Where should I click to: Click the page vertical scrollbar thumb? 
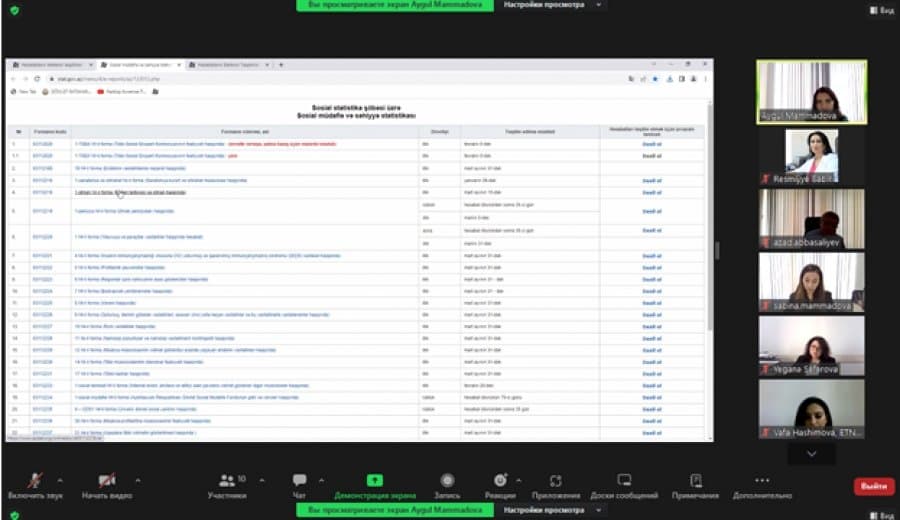[710, 218]
